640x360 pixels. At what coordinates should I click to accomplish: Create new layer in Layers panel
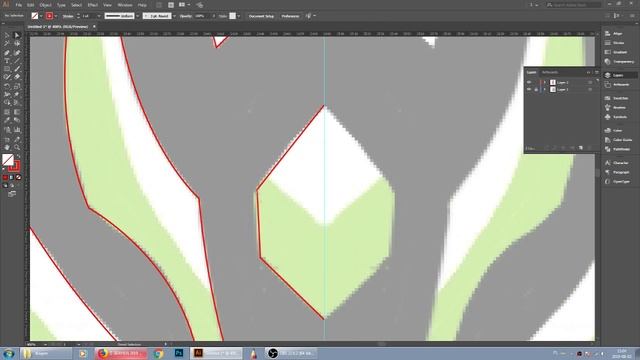[x=581, y=148]
